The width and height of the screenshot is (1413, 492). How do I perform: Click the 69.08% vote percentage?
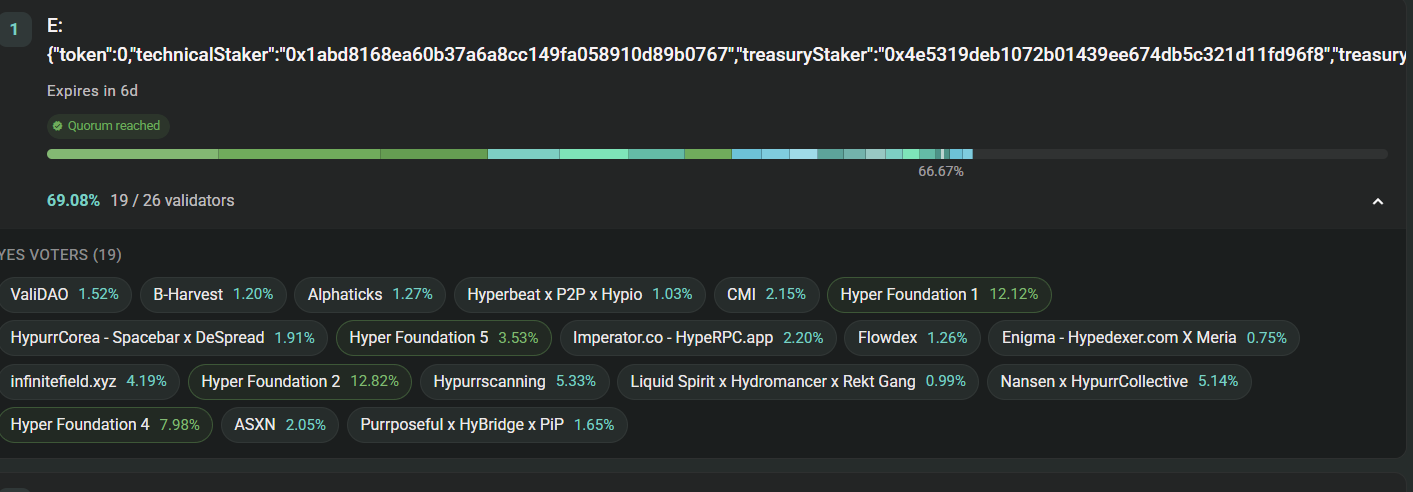coord(73,200)
